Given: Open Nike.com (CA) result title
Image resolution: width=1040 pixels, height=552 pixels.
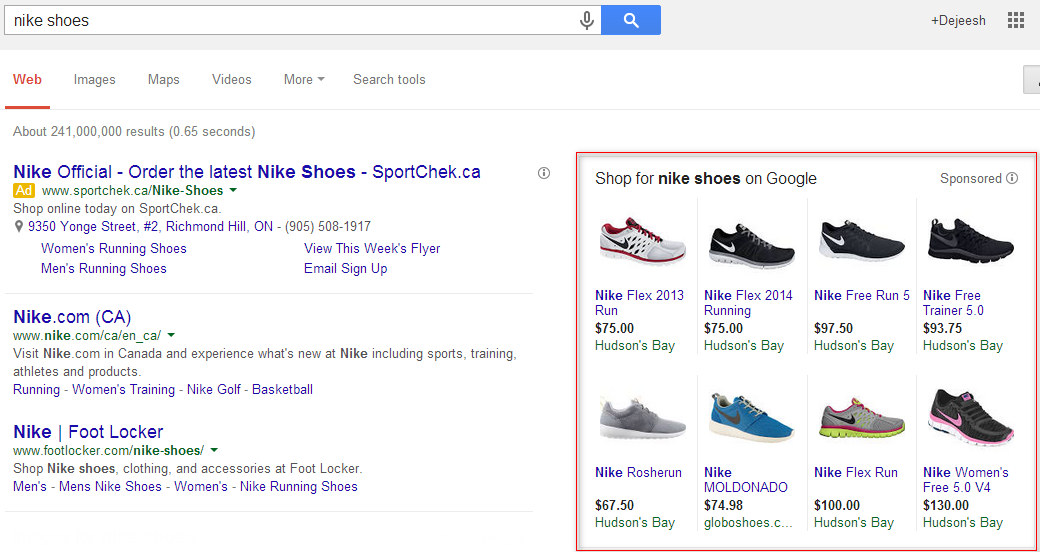Looking at the screenshot, I should 72,316.
